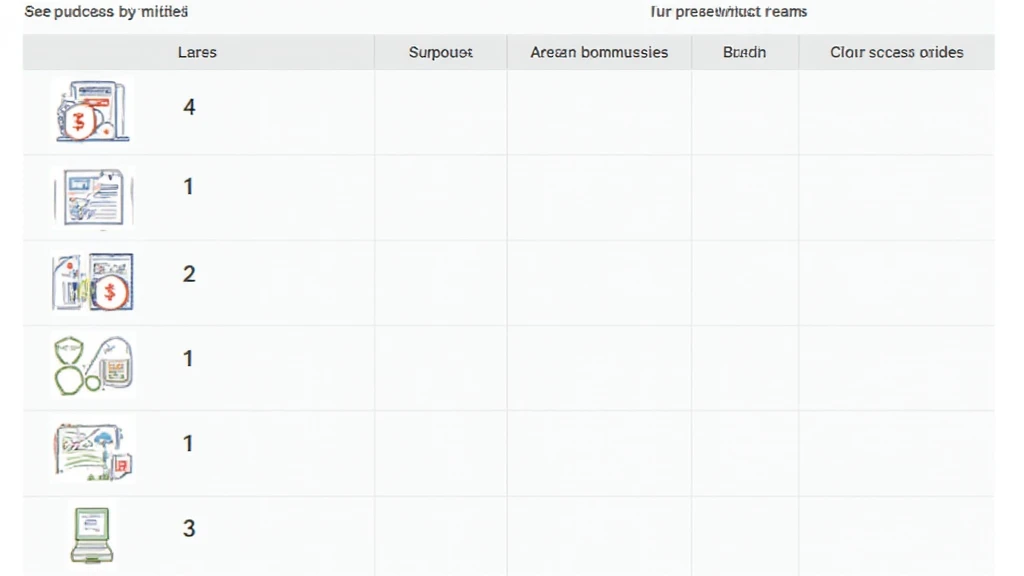Select the number 4 in first row

(x=189, y=107)
